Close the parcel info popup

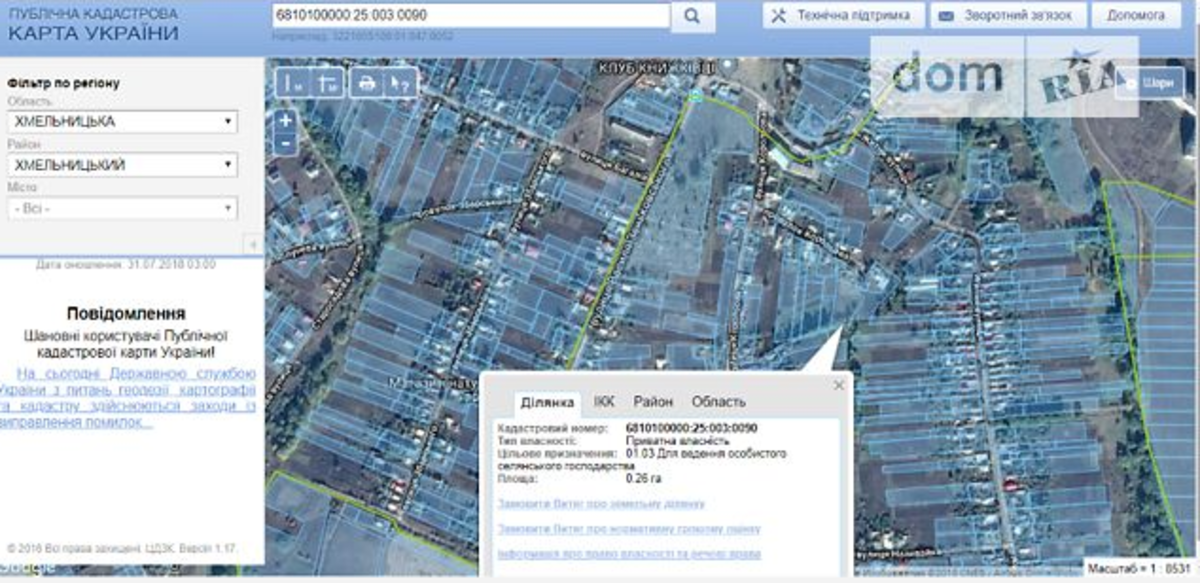coord(839,385)
